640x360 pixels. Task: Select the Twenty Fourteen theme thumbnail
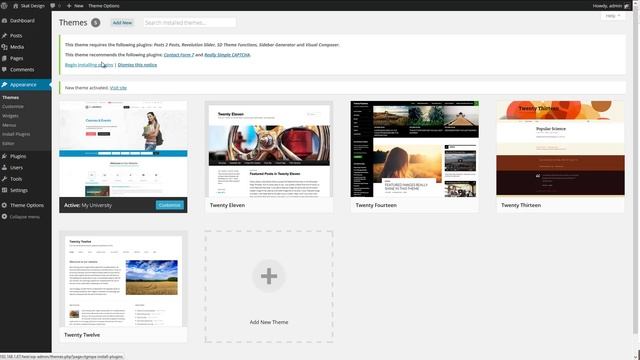(415, 149)
